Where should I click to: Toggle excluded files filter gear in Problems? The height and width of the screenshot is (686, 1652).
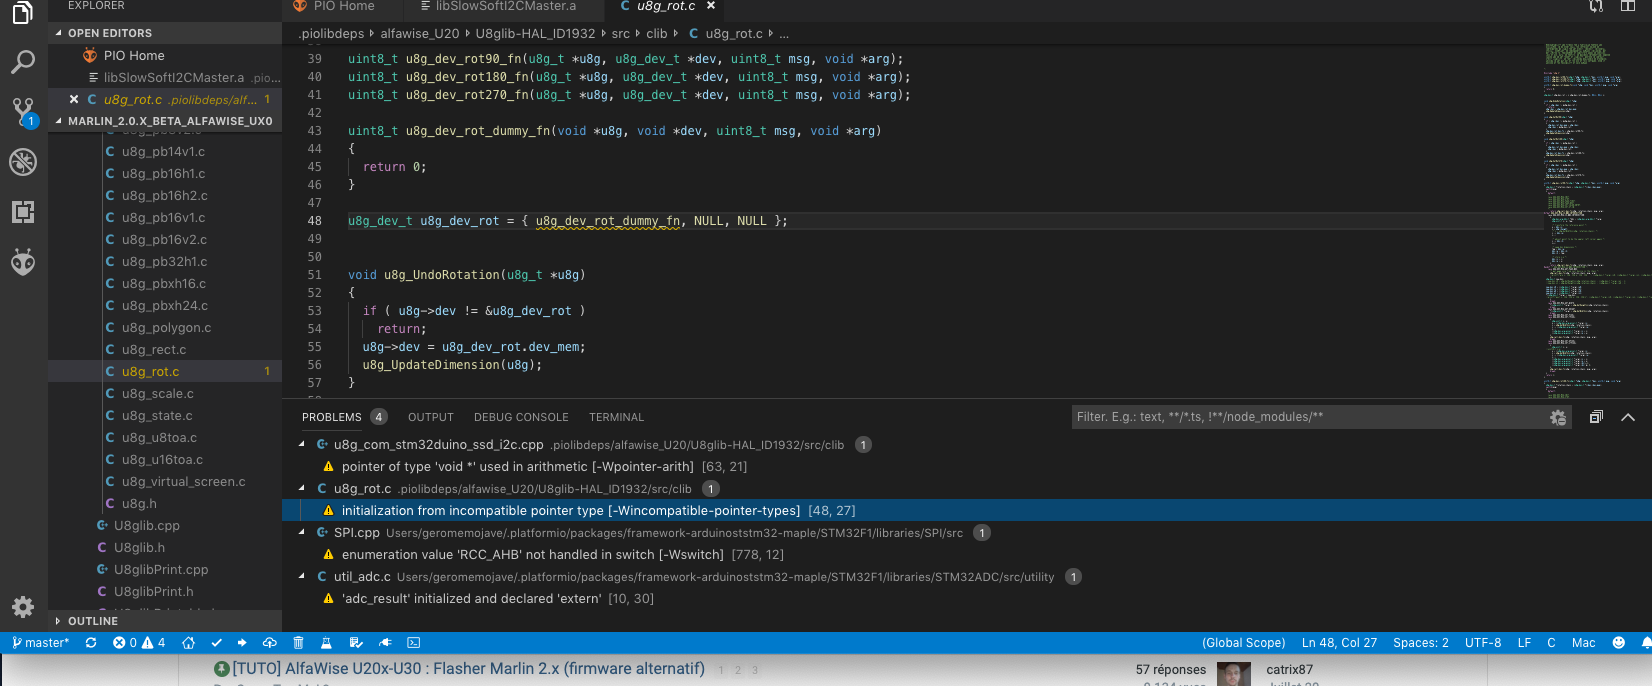point(1558,417)
